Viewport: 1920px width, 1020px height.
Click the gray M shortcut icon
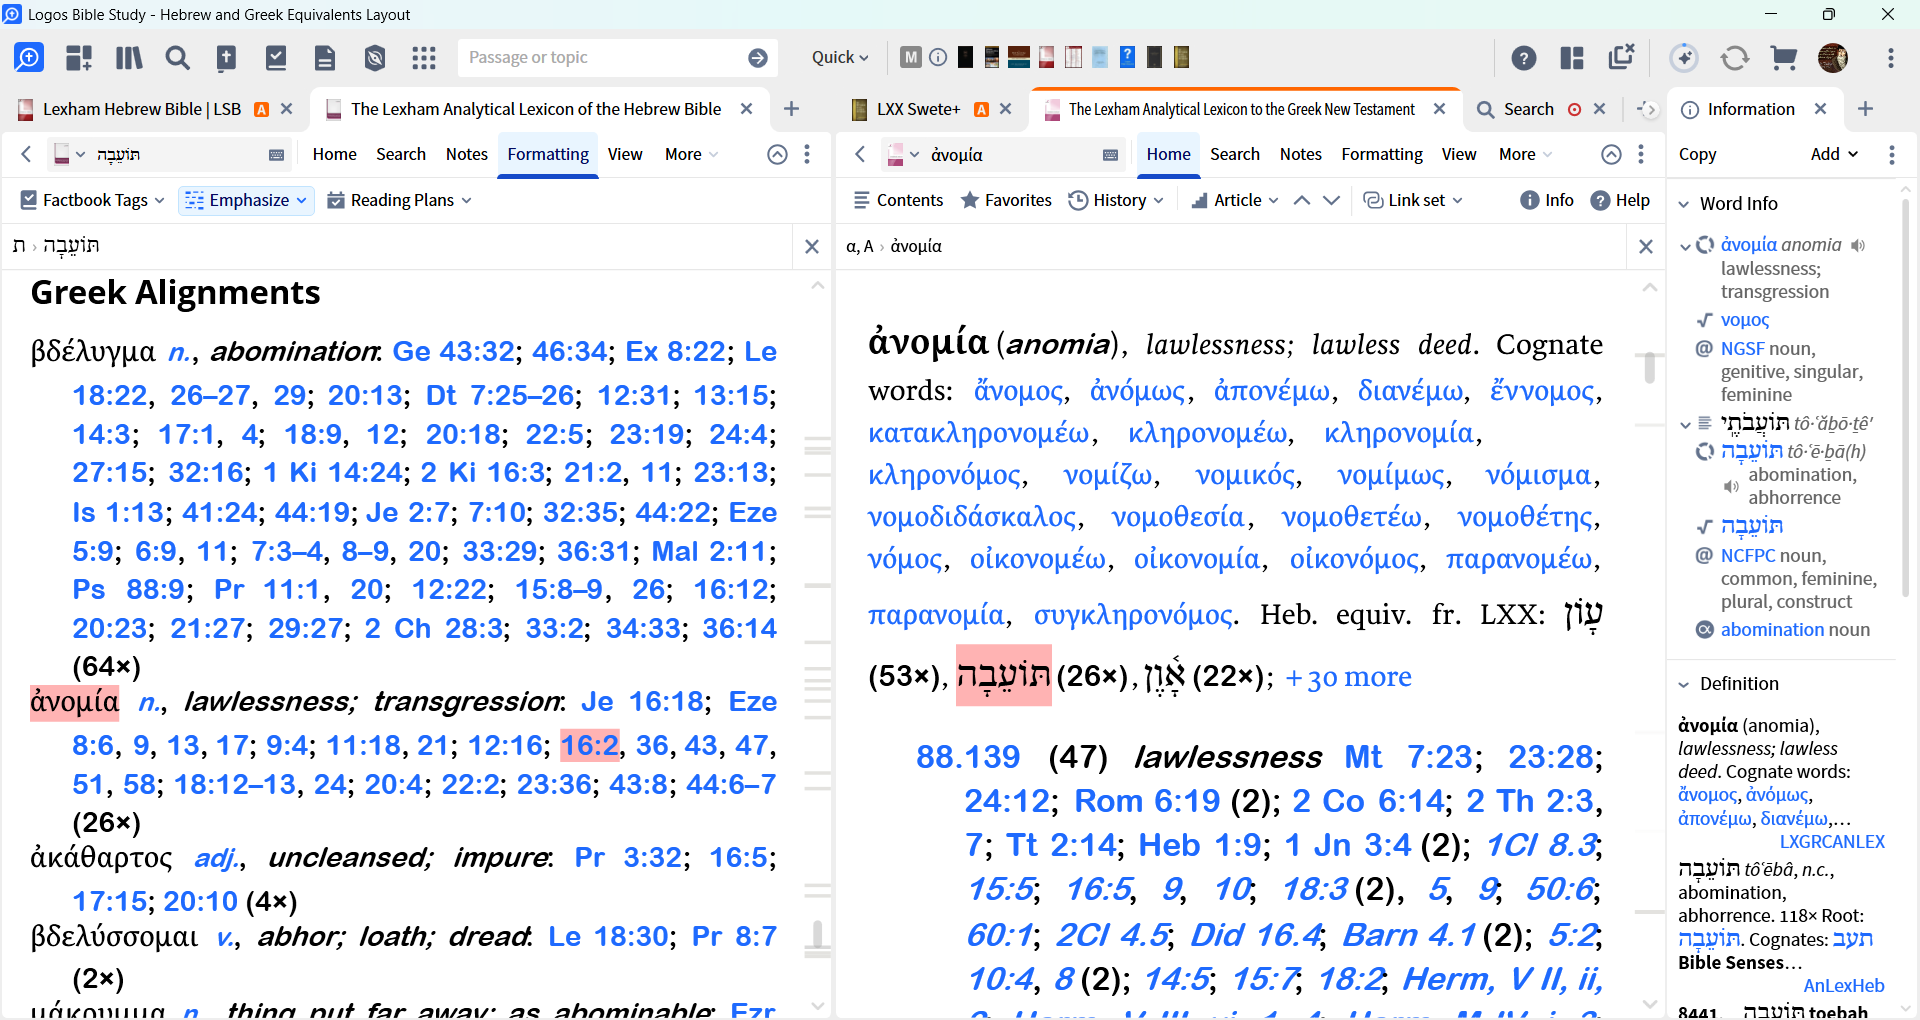pyautogui.click(x=910, y=57)
